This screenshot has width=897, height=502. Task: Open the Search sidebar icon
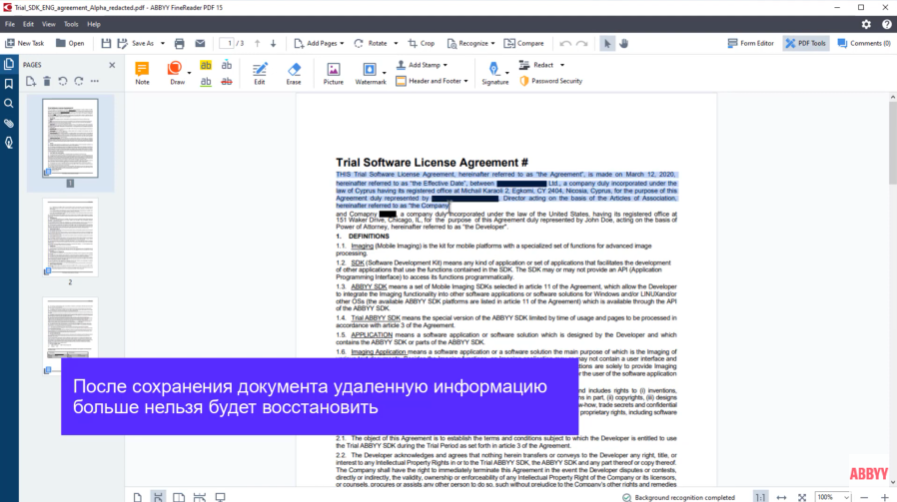[x=9, y=103]
